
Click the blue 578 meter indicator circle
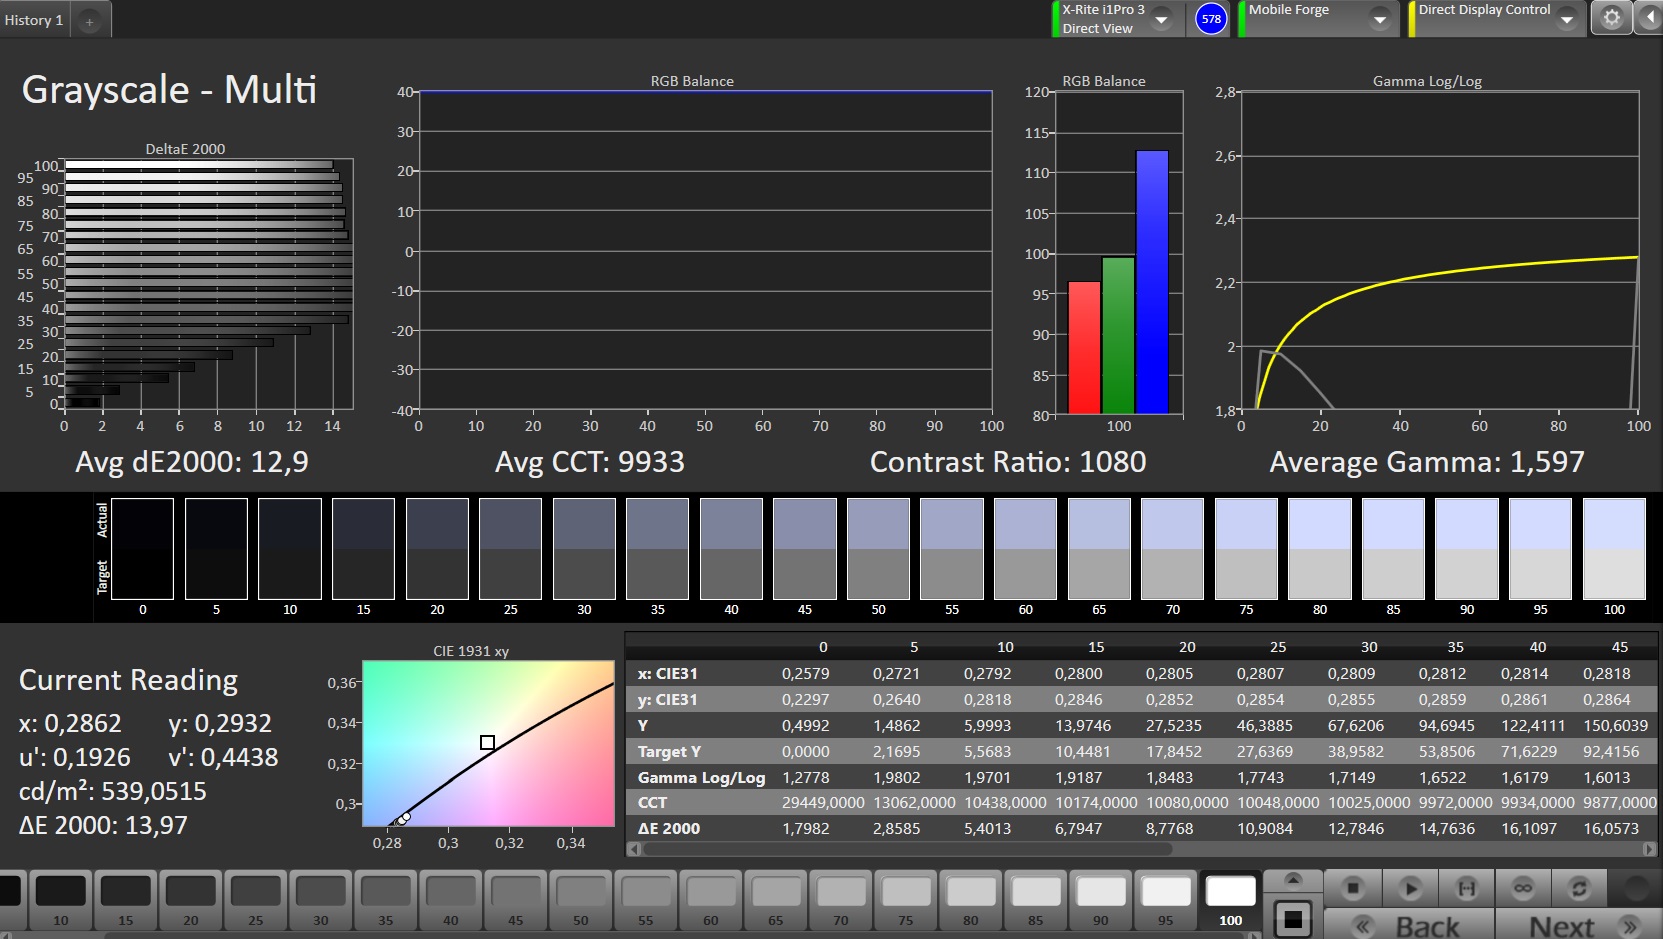[1211, 19]
